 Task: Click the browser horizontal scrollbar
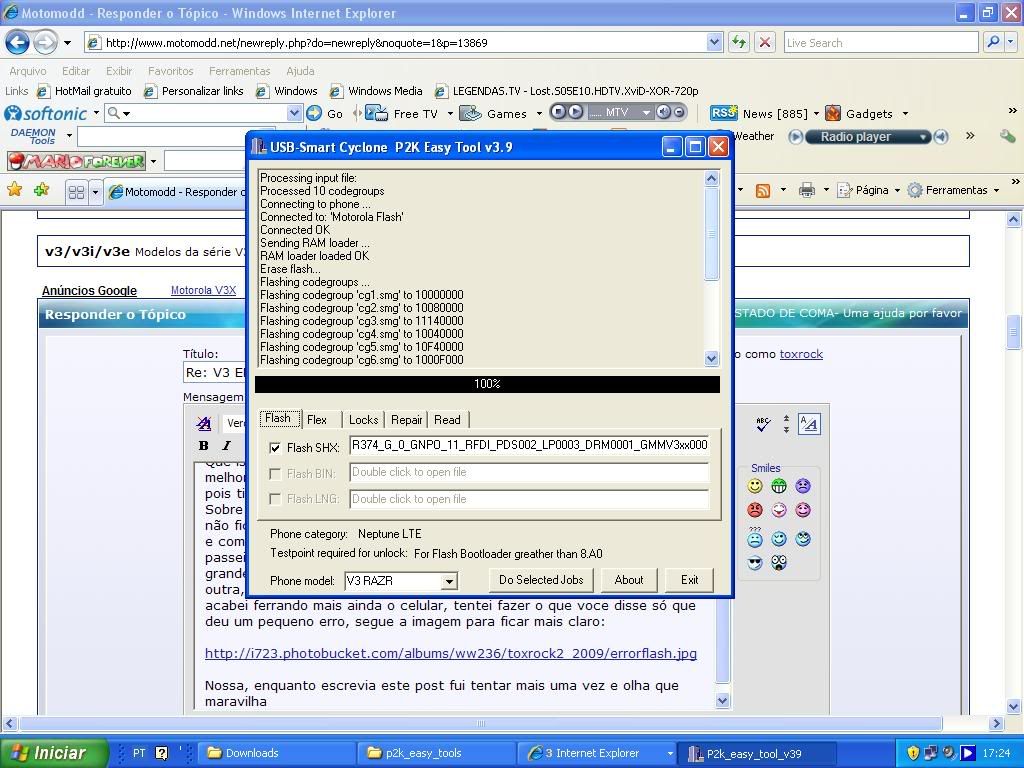click(503, 723)
